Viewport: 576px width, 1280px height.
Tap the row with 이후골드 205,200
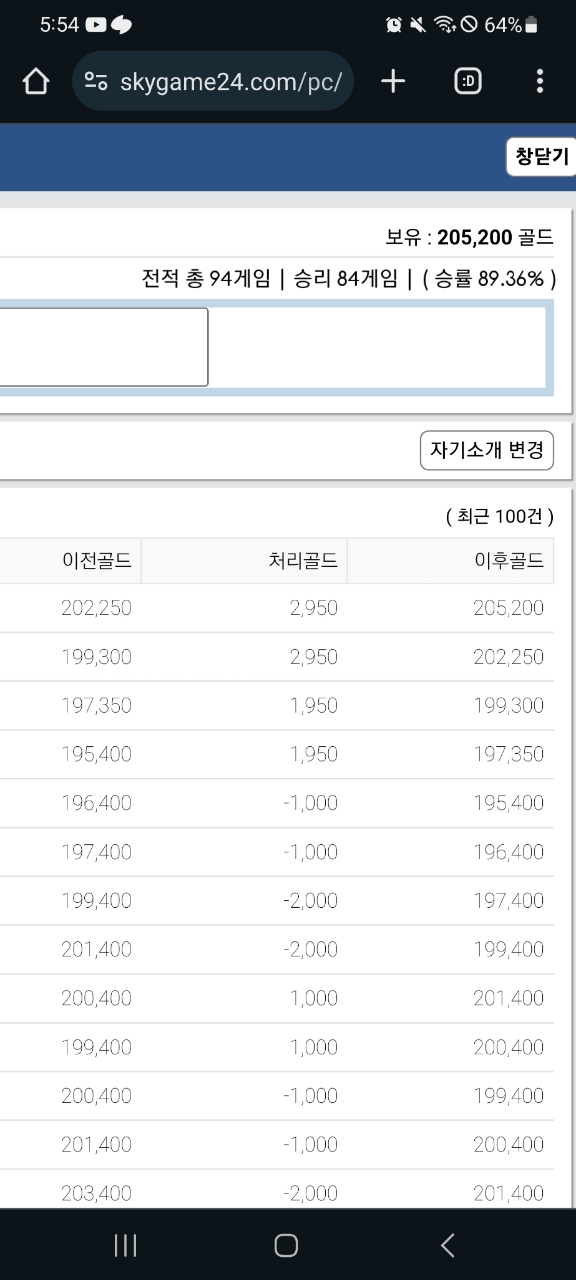click(x=277, y=608)
